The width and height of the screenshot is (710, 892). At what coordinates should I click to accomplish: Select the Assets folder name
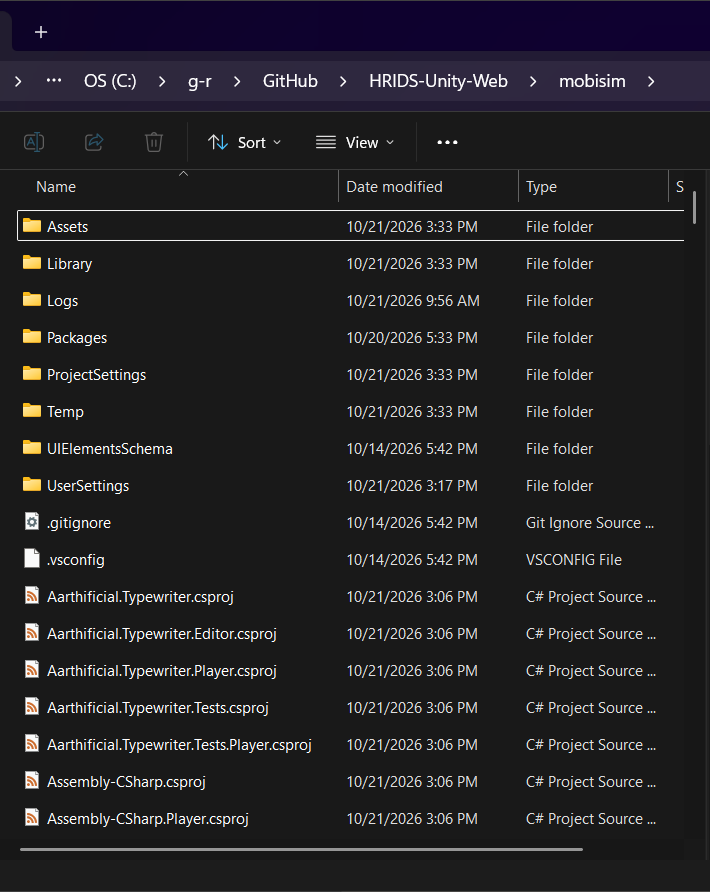pyautogui.click(x=68, y=226)
